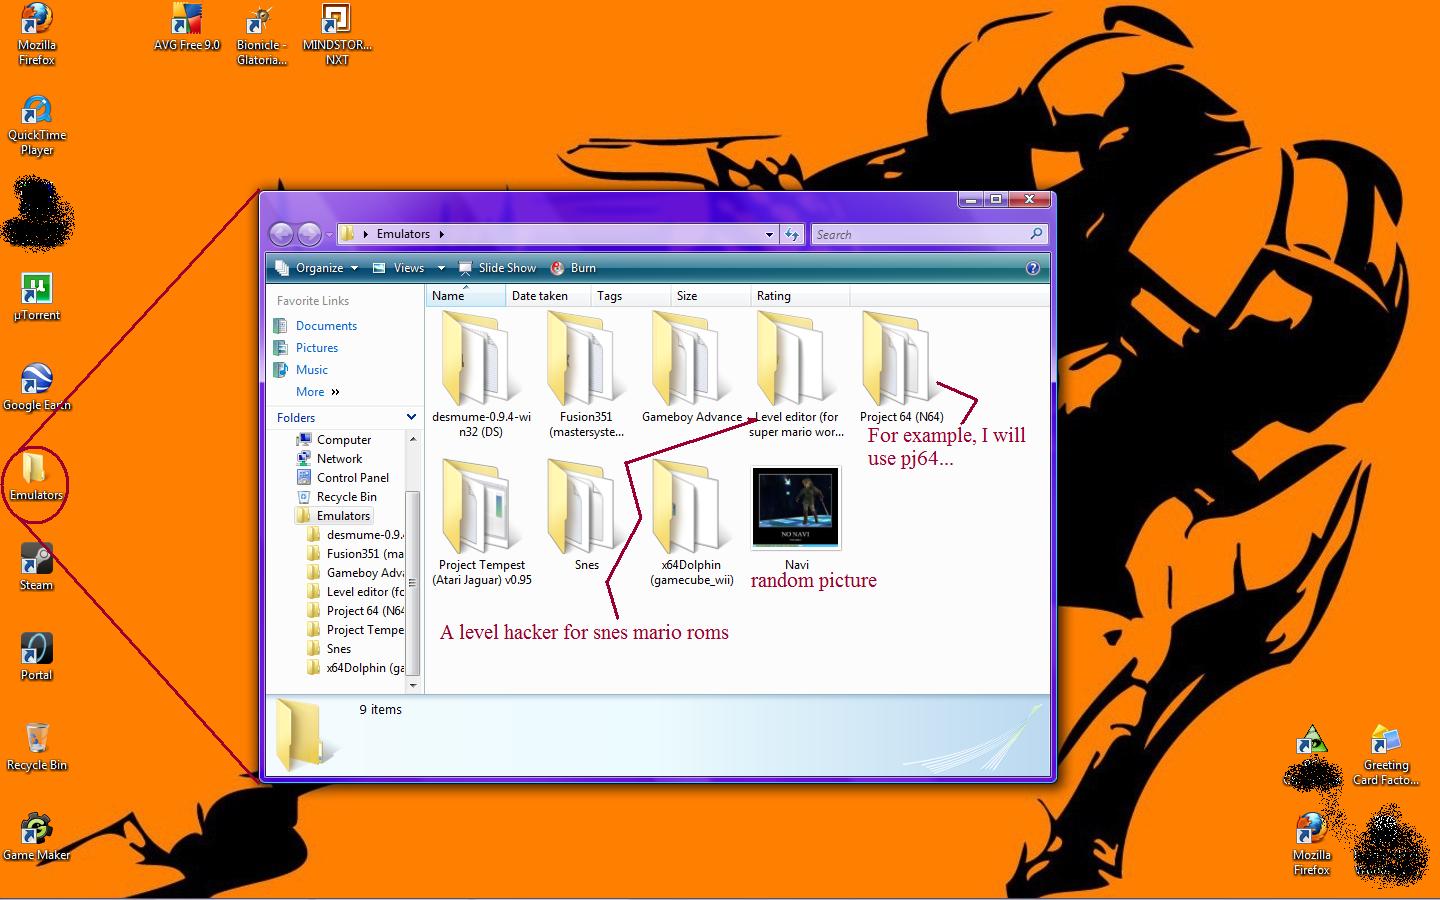Viewport: 1440px width, 900px height.
Task: Expand More favorite links
Action: point(318,392)
